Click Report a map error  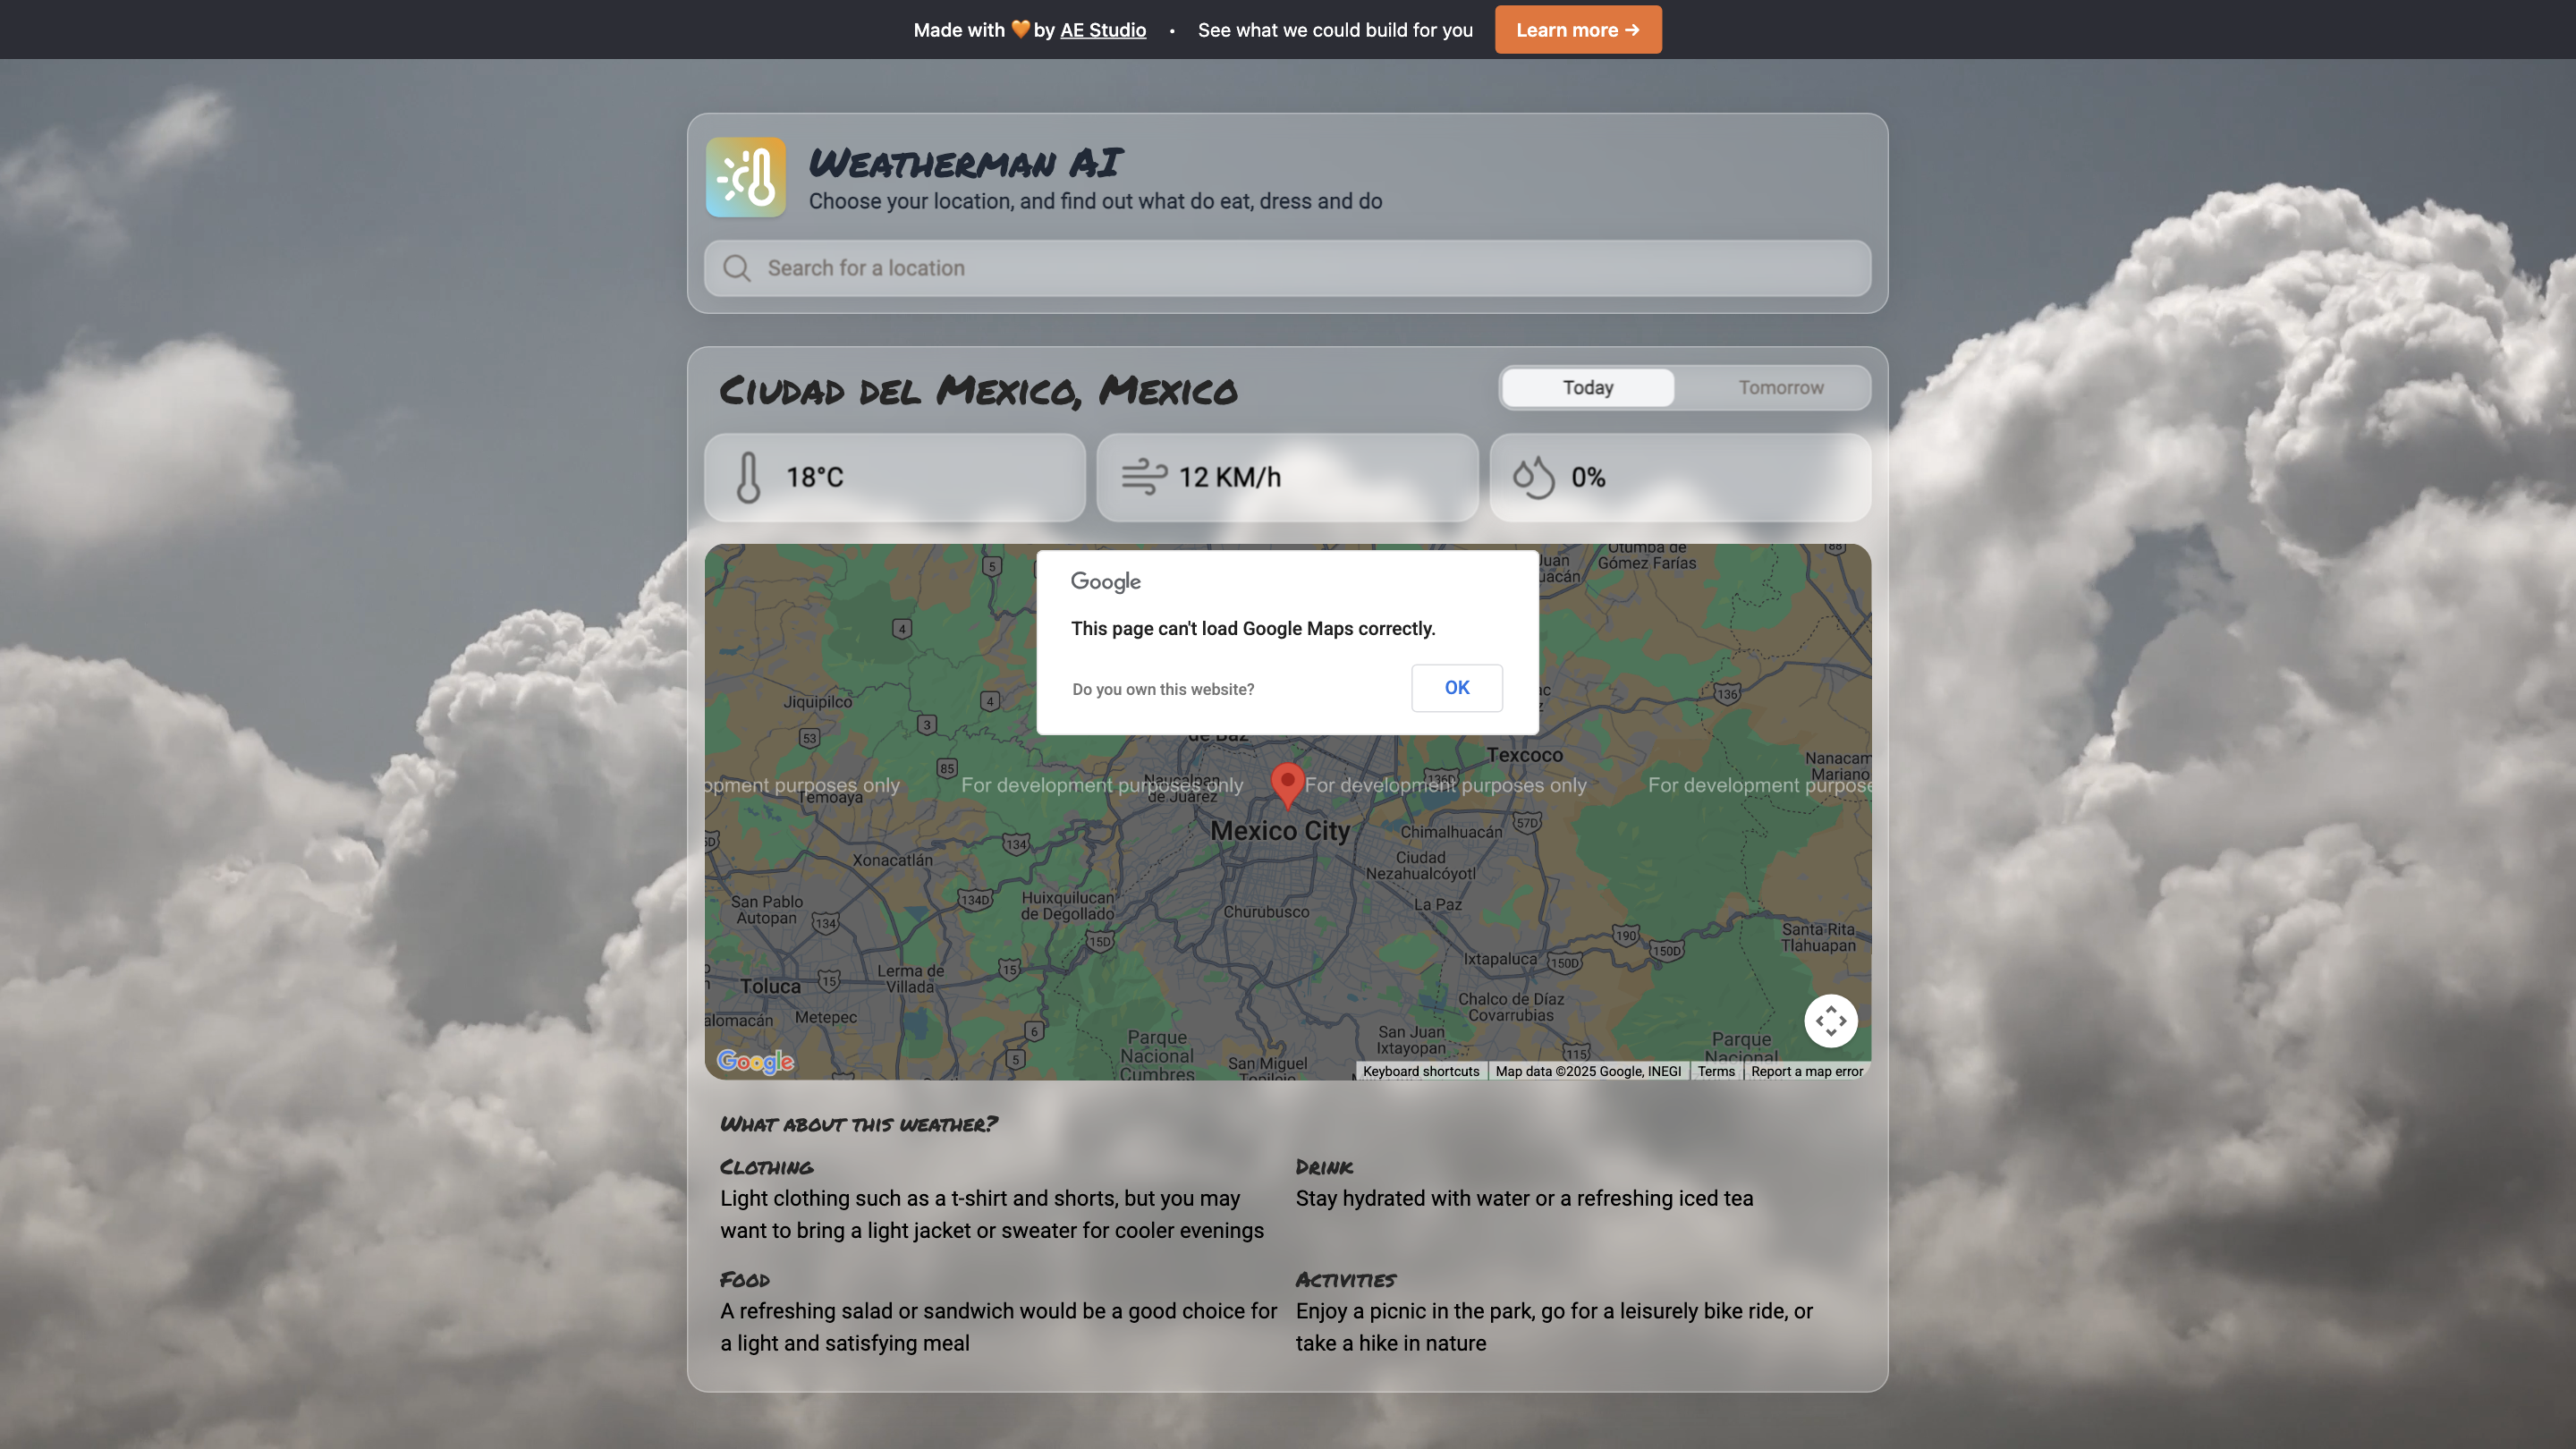(1806, 1071)
